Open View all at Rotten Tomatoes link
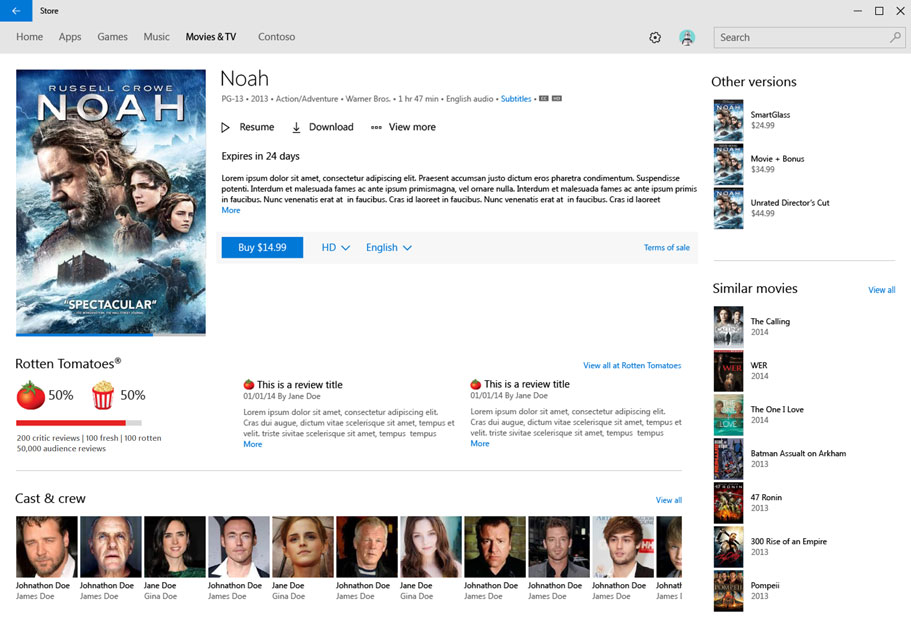Image resolution: width=911 pixels, height=626 pixels. (x=632, y=366)
